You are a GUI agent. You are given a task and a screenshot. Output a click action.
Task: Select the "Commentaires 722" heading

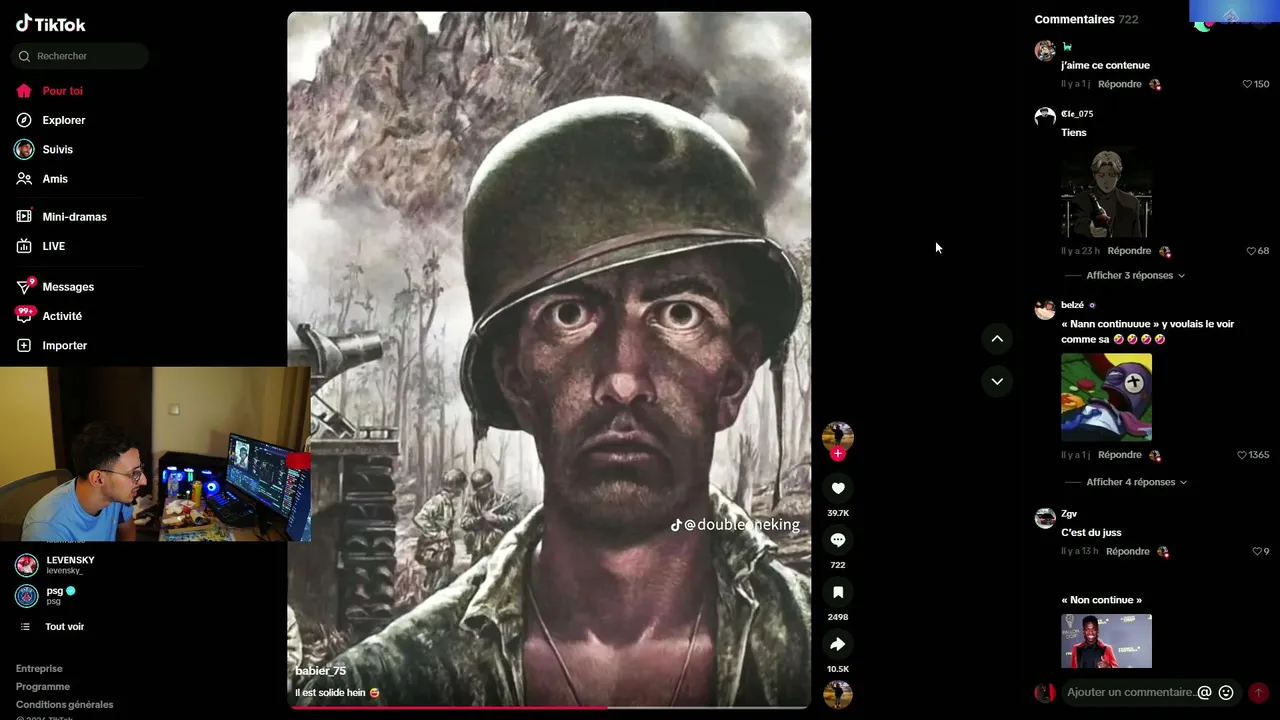(x=1086, y=19)
